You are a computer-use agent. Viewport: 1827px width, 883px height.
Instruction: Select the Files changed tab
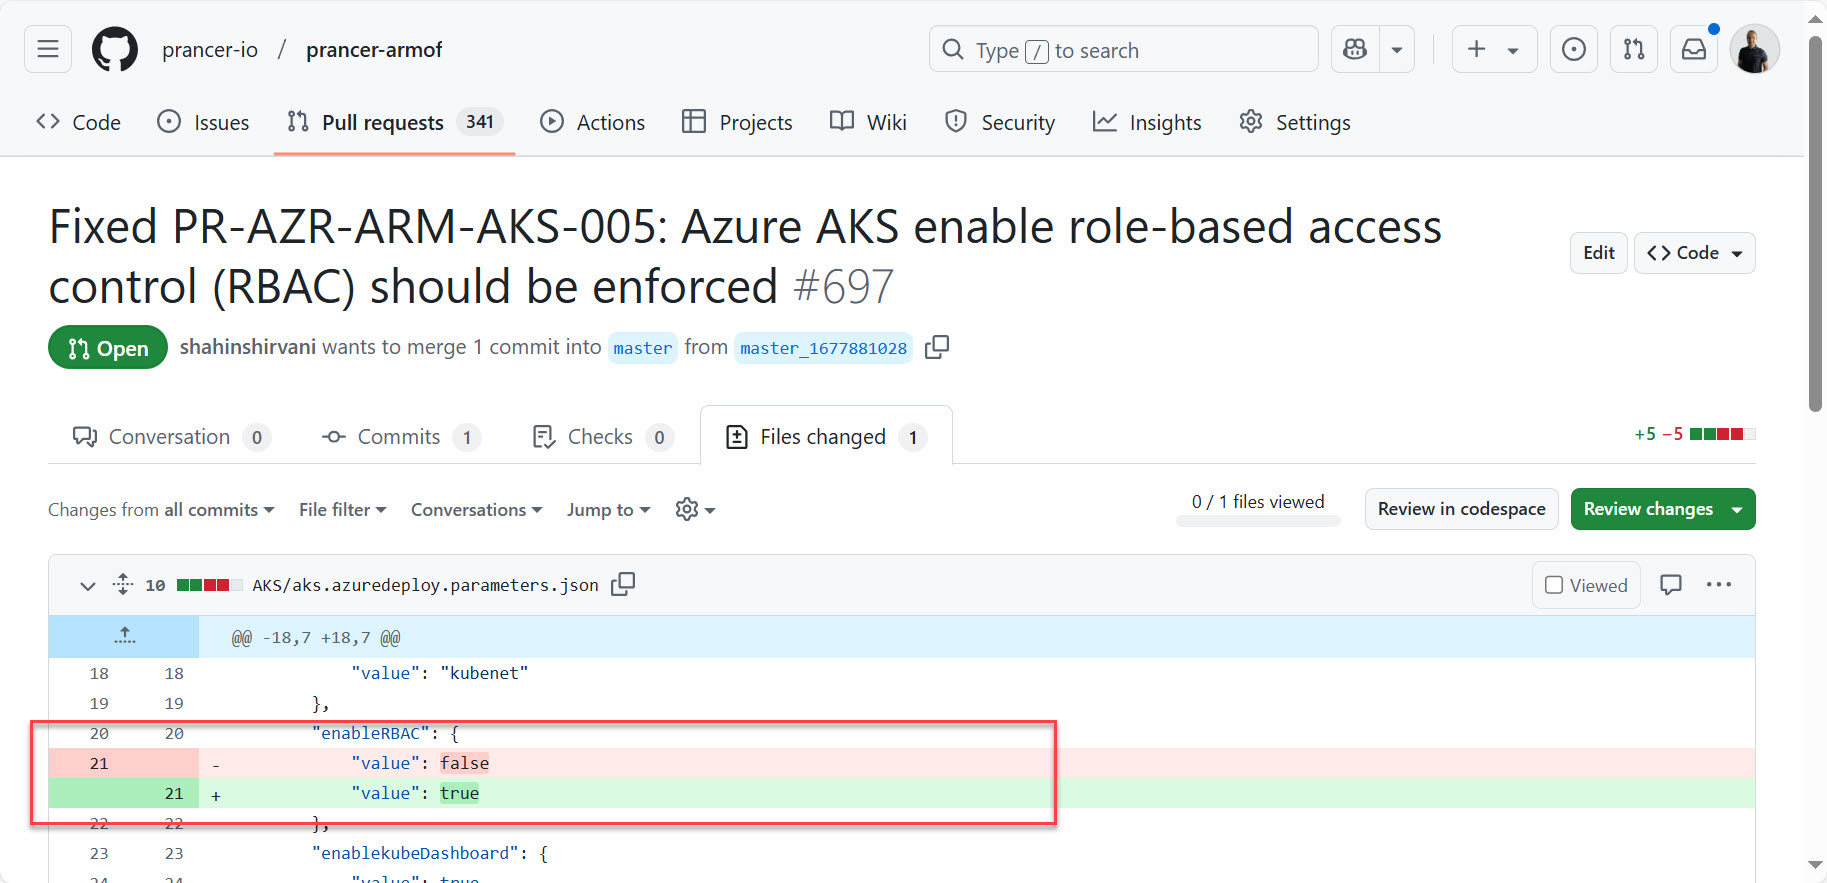(826, 437)
